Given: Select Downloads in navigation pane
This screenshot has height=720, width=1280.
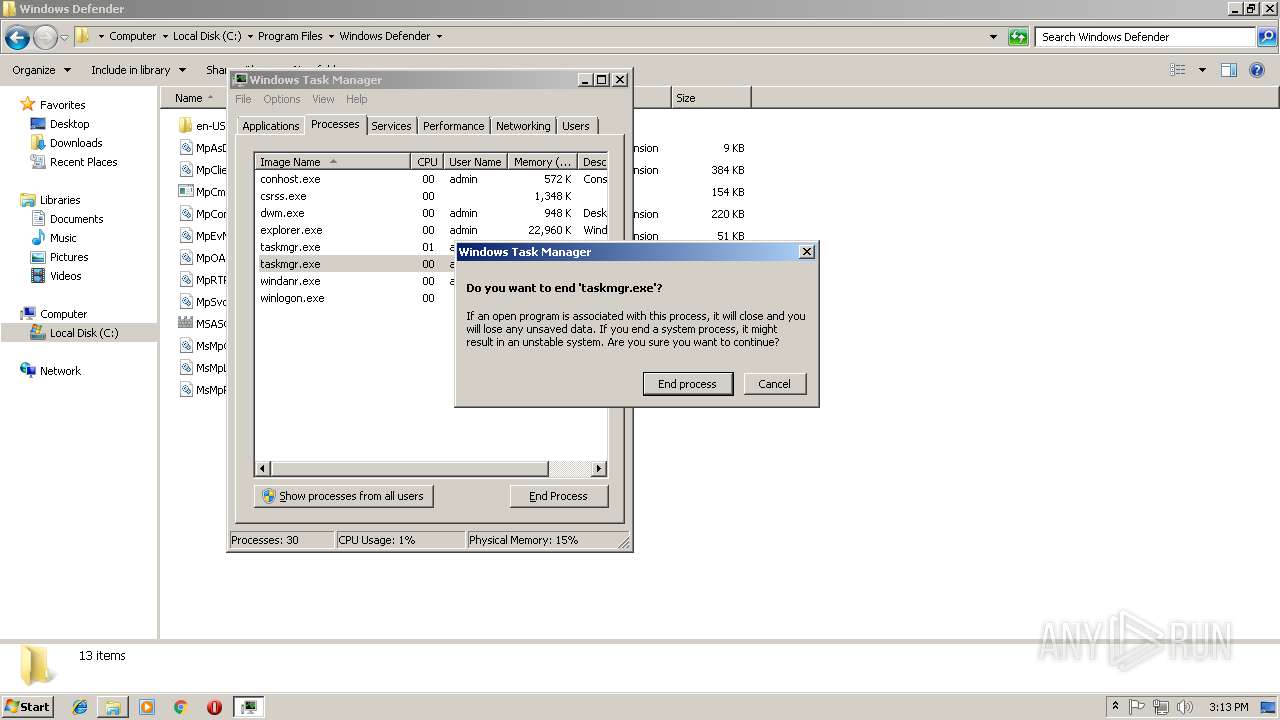Looking at the screenshot, I should (76, 143).
